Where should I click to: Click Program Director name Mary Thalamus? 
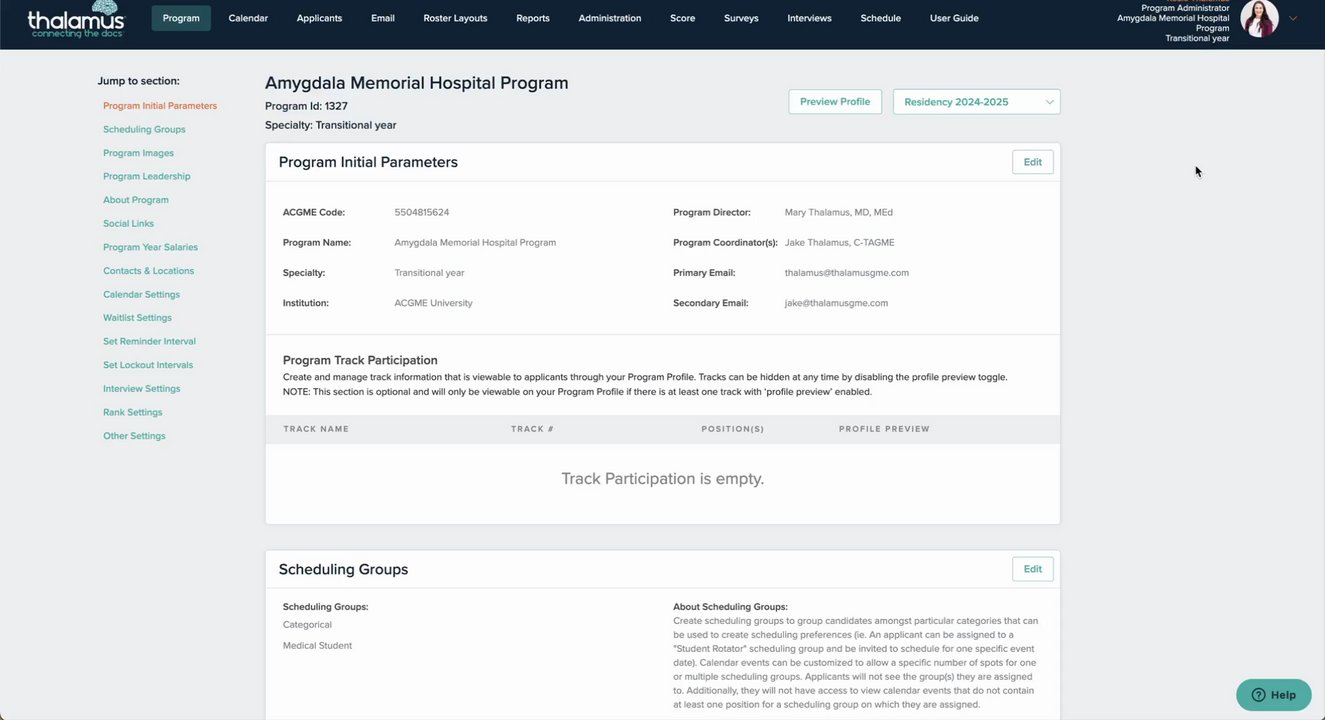tap(839, 213)
